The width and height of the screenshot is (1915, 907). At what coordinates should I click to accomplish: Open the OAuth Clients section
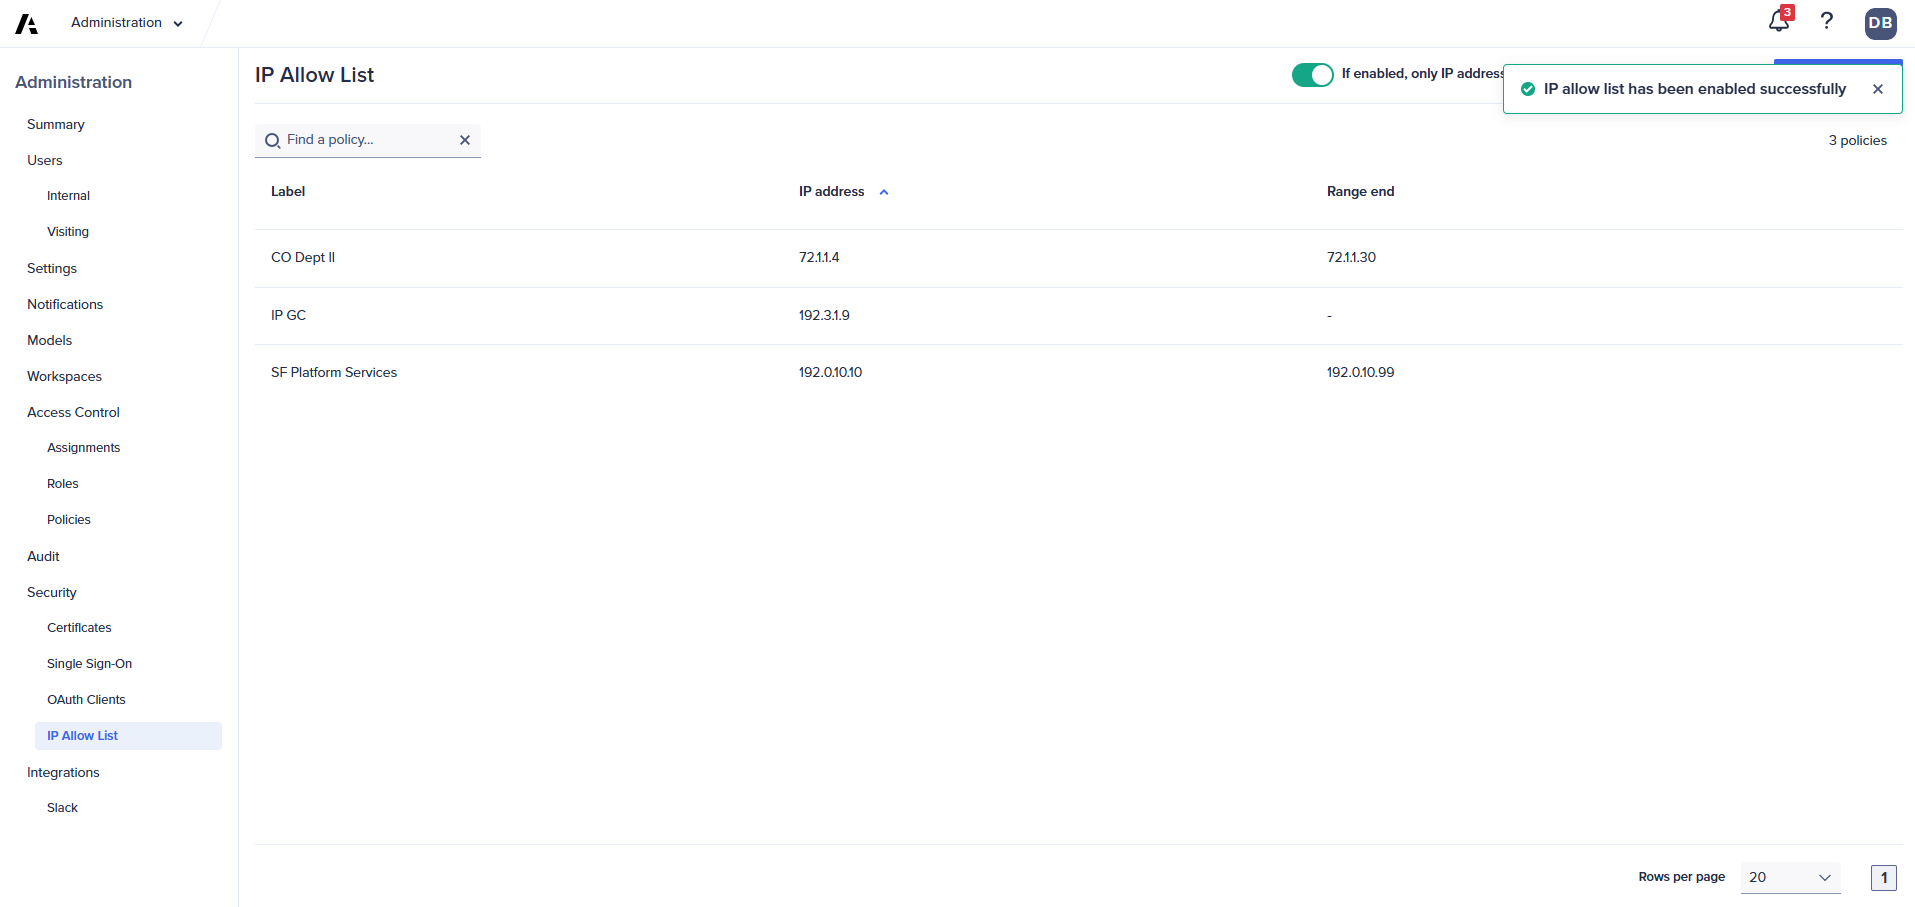(86, 699)
